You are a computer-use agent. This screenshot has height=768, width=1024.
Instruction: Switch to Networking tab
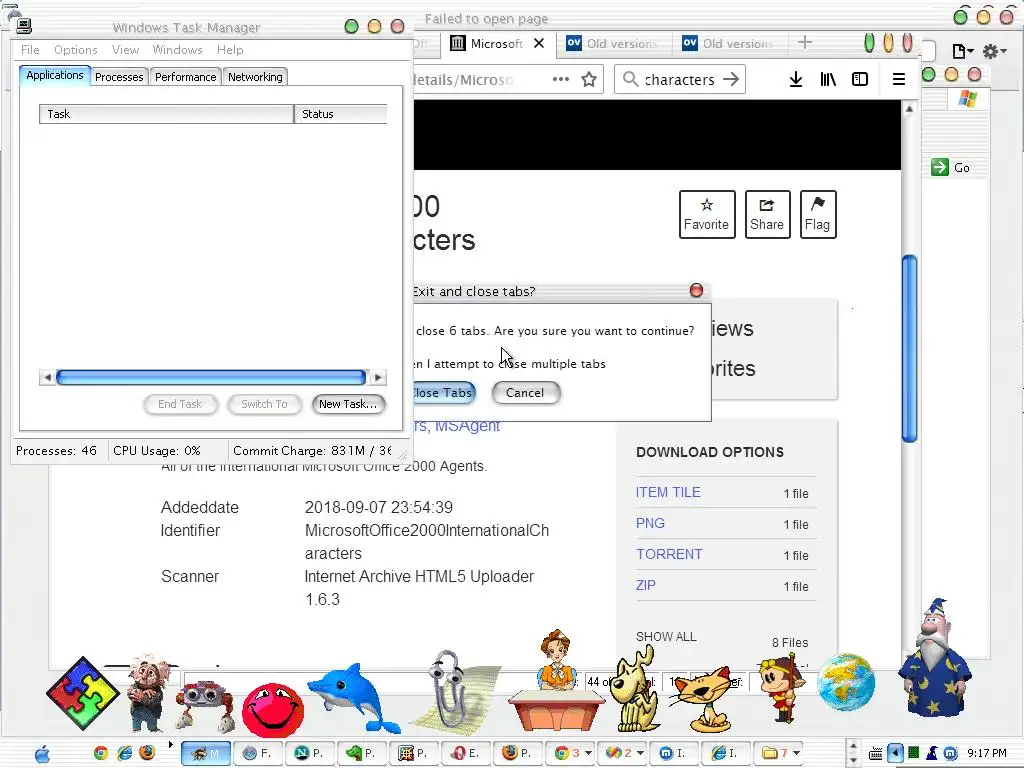click(x=255, y=76)
